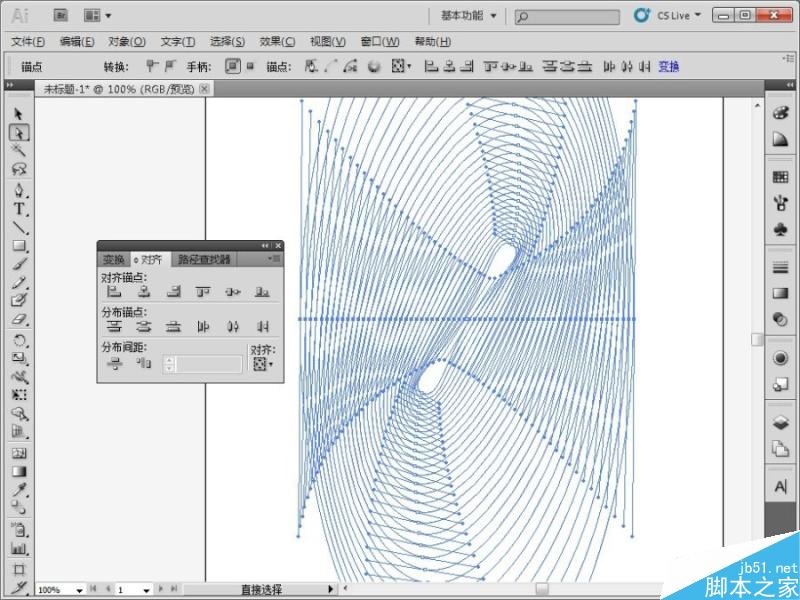Select the Direct Selection tool
800x600 pixels.
[x=18, y=131]
